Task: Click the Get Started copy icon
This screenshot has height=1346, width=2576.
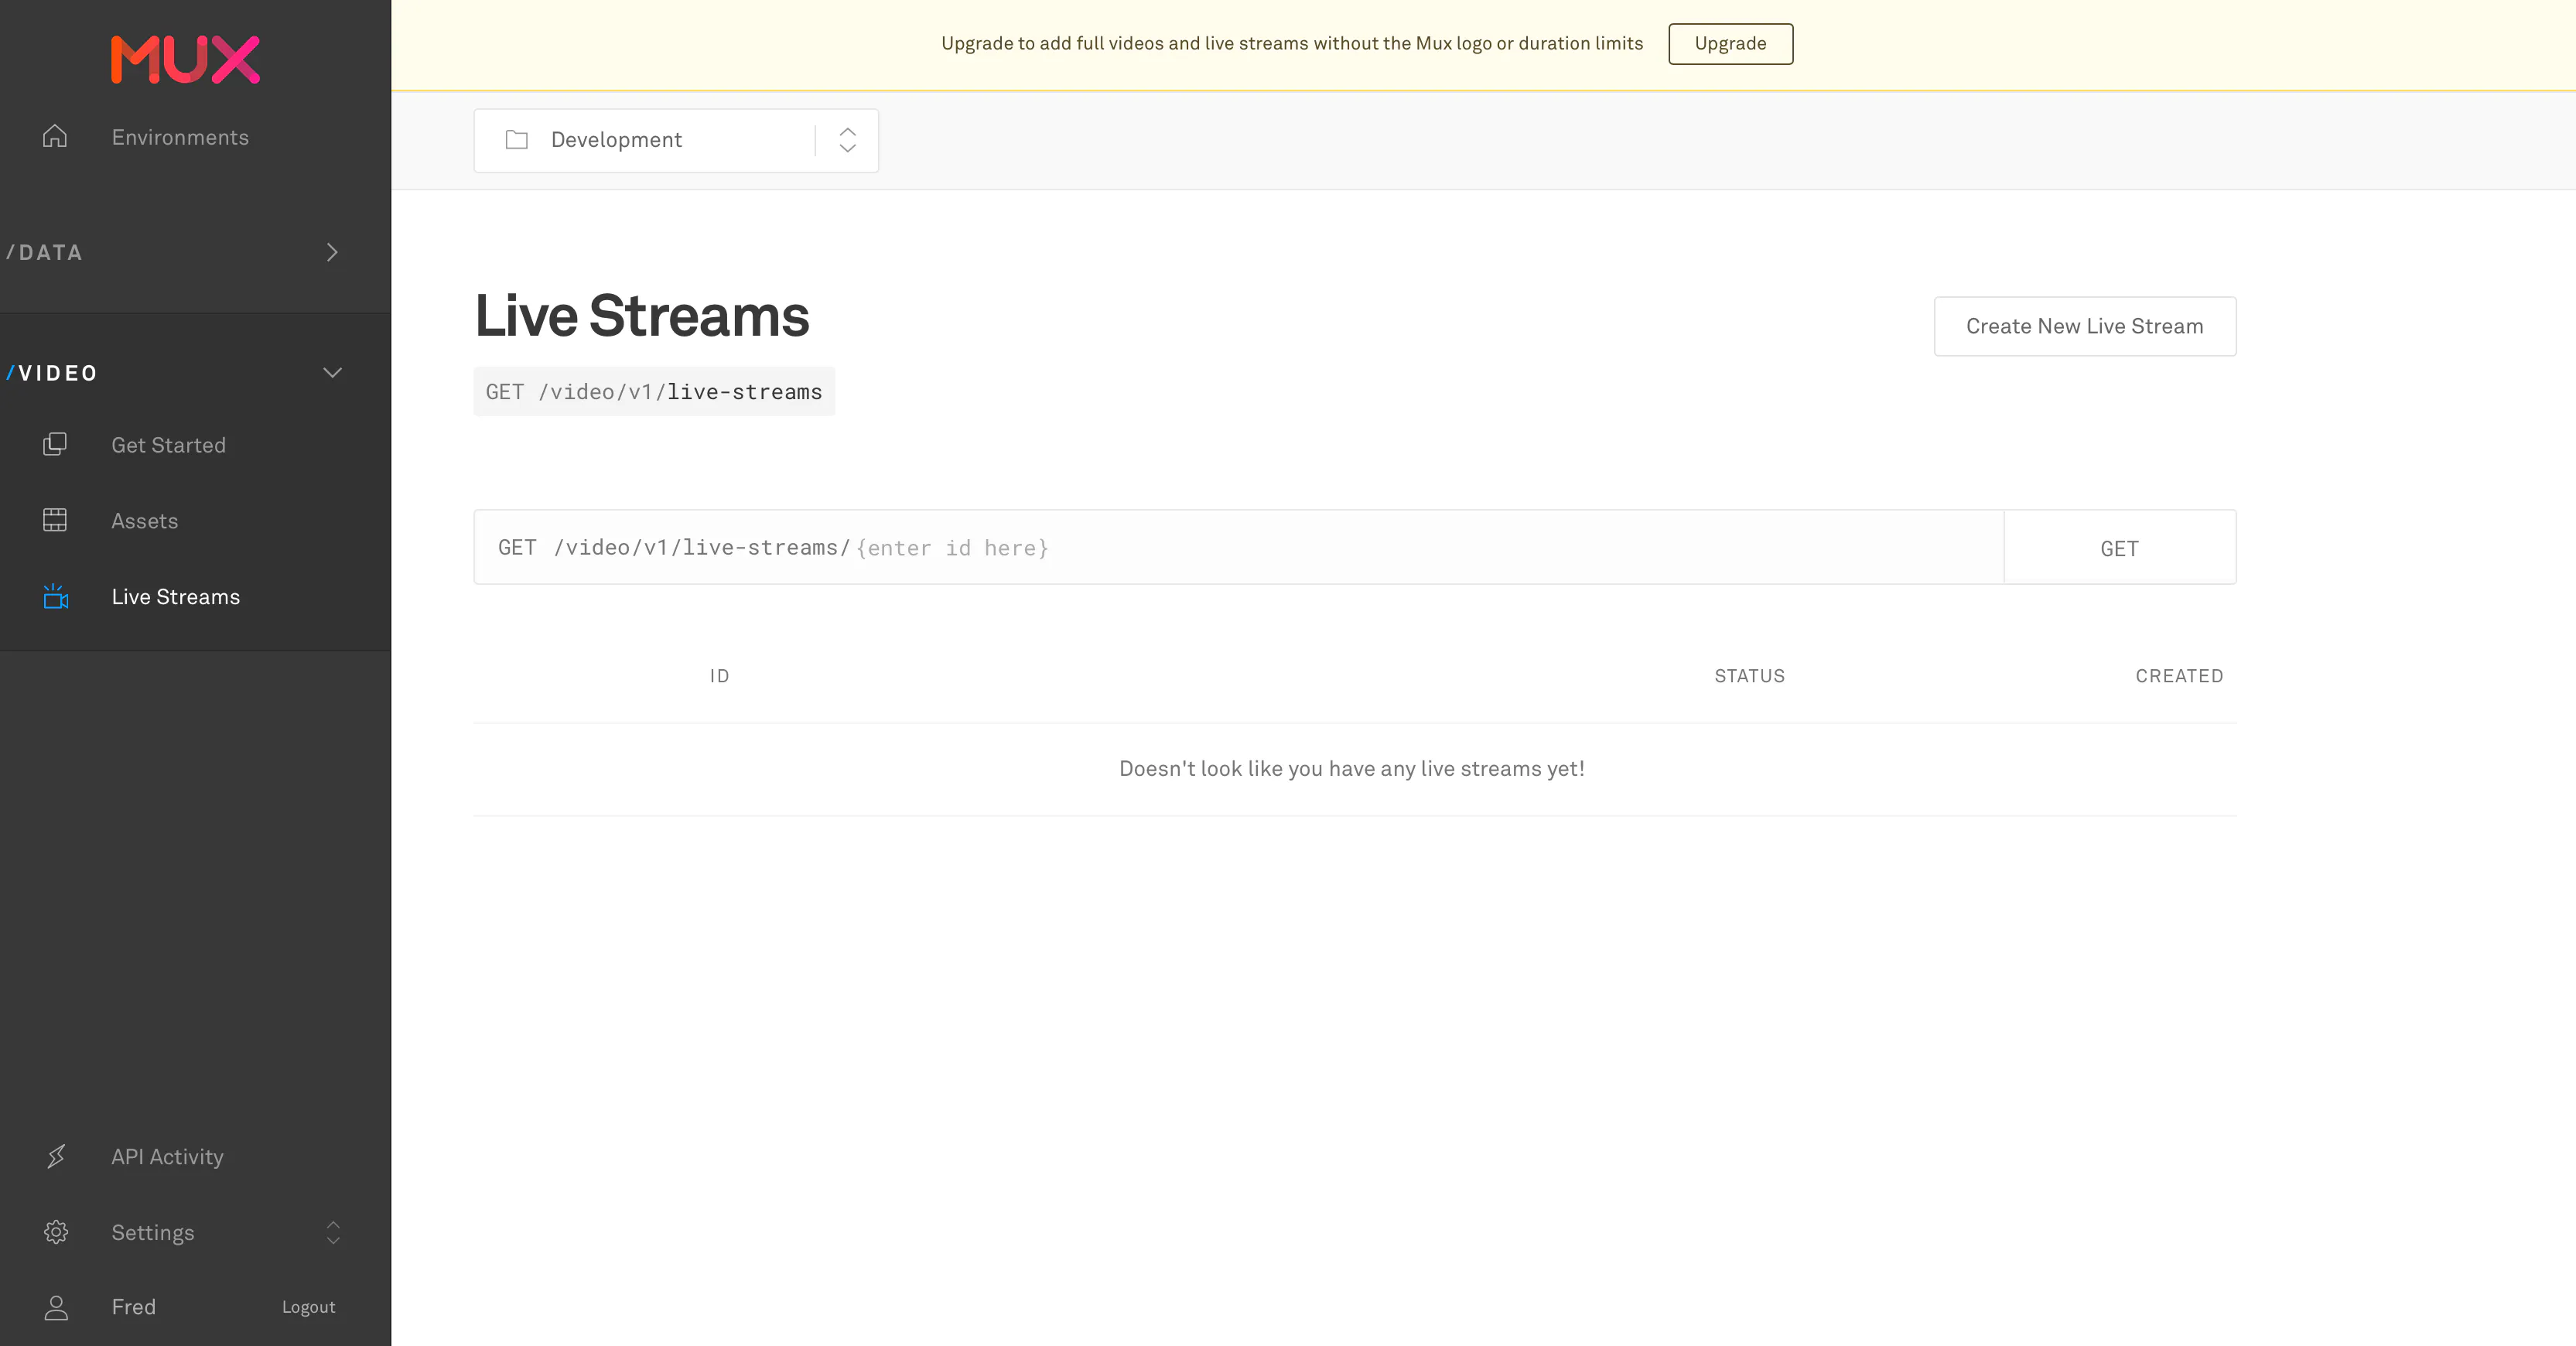Action: [55, 444]
